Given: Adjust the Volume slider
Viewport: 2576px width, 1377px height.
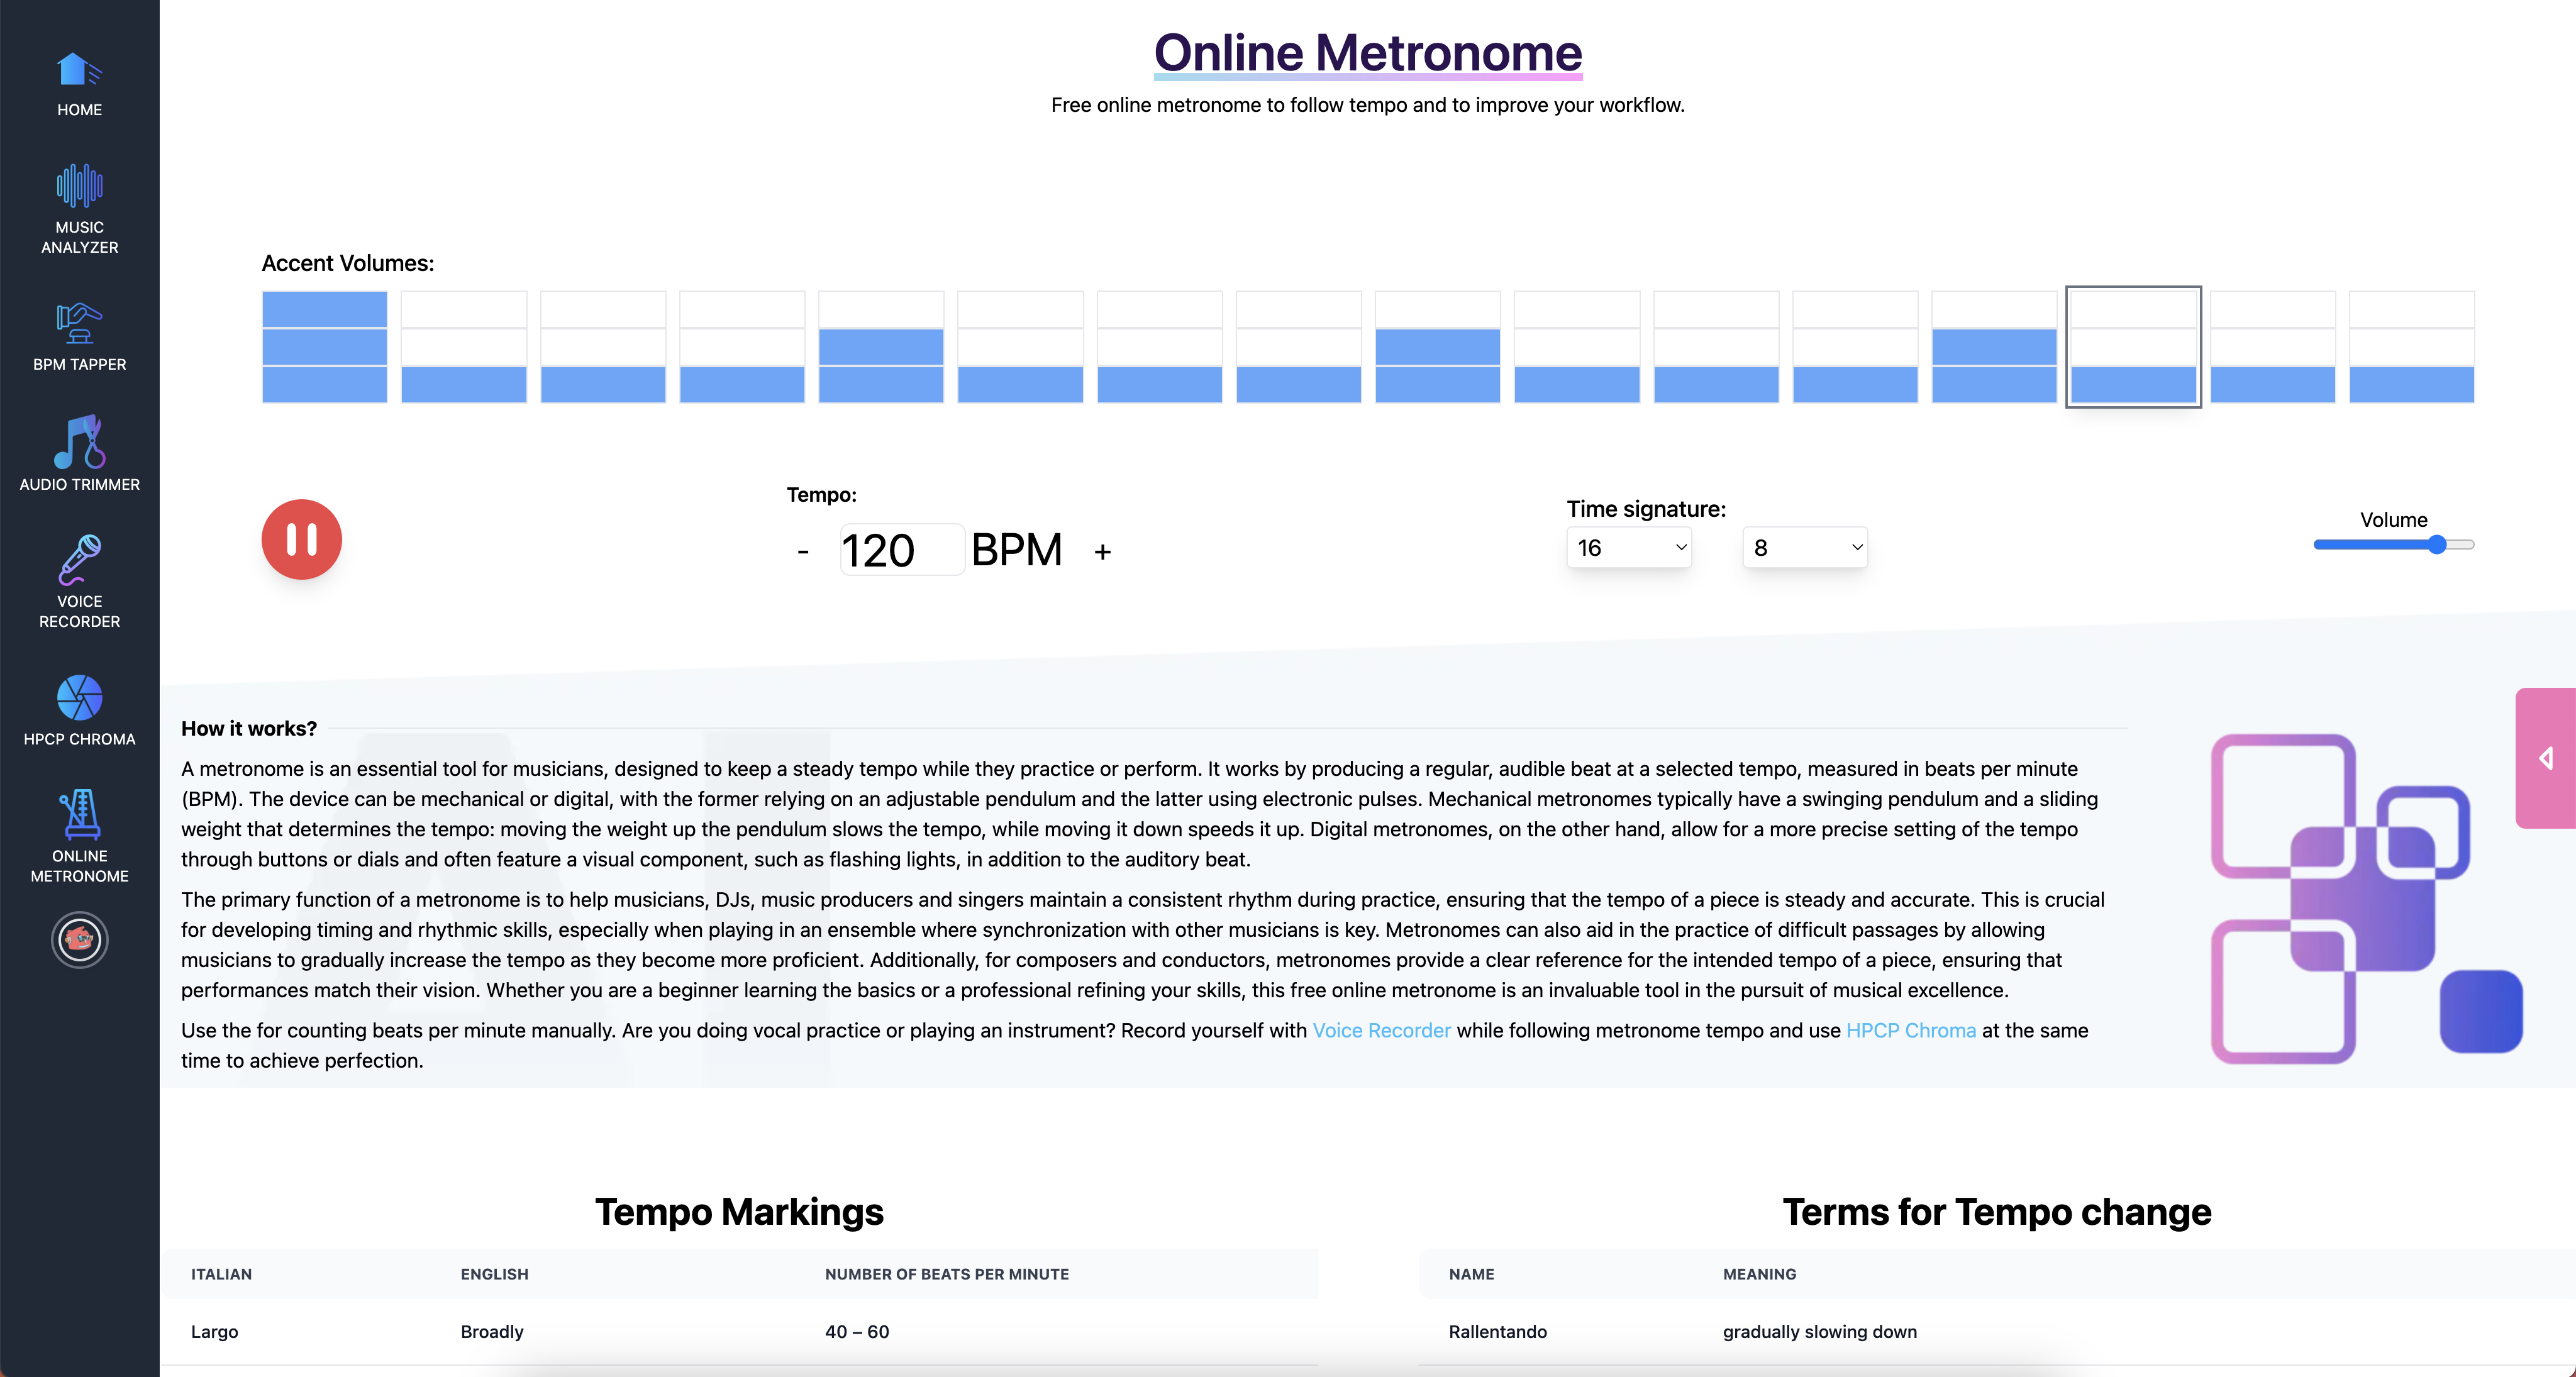Looking at the screenshot, I should (2436, 545).
